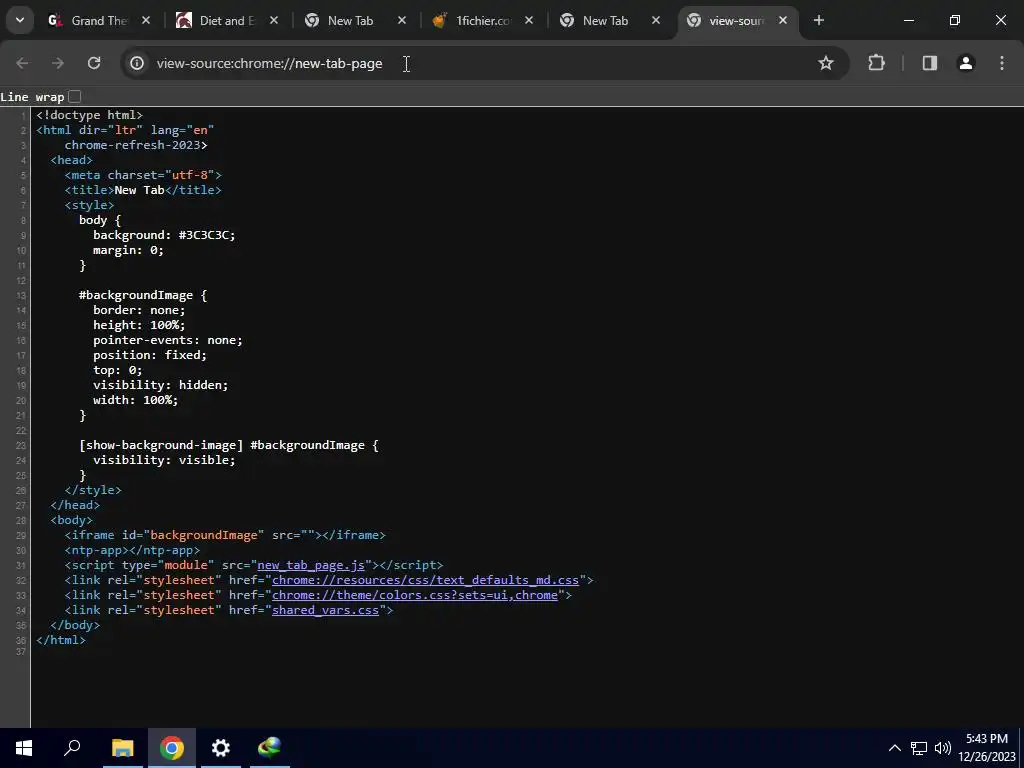
Task: Open the colors.css?sets=ui,chrome link
Action: tap(415, 595)
